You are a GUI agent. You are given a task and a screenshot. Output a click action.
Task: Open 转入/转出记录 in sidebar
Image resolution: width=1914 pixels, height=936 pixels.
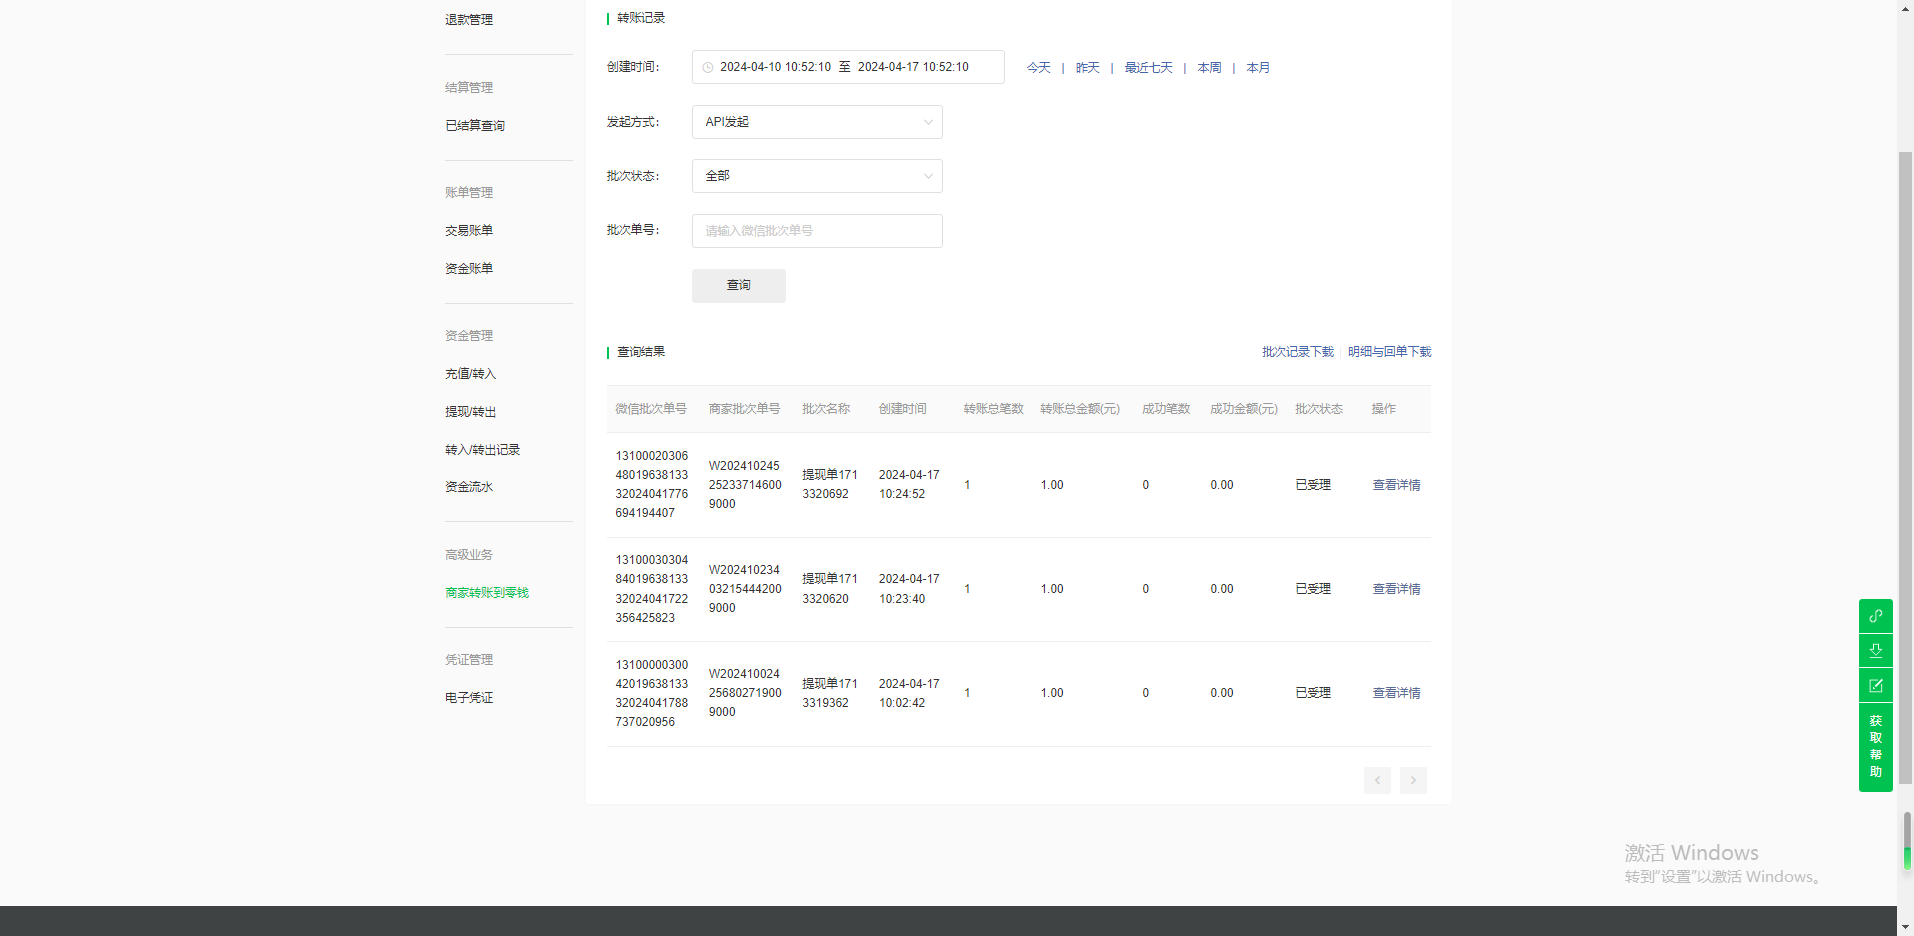pyautogui.click(x=483, y=450)
